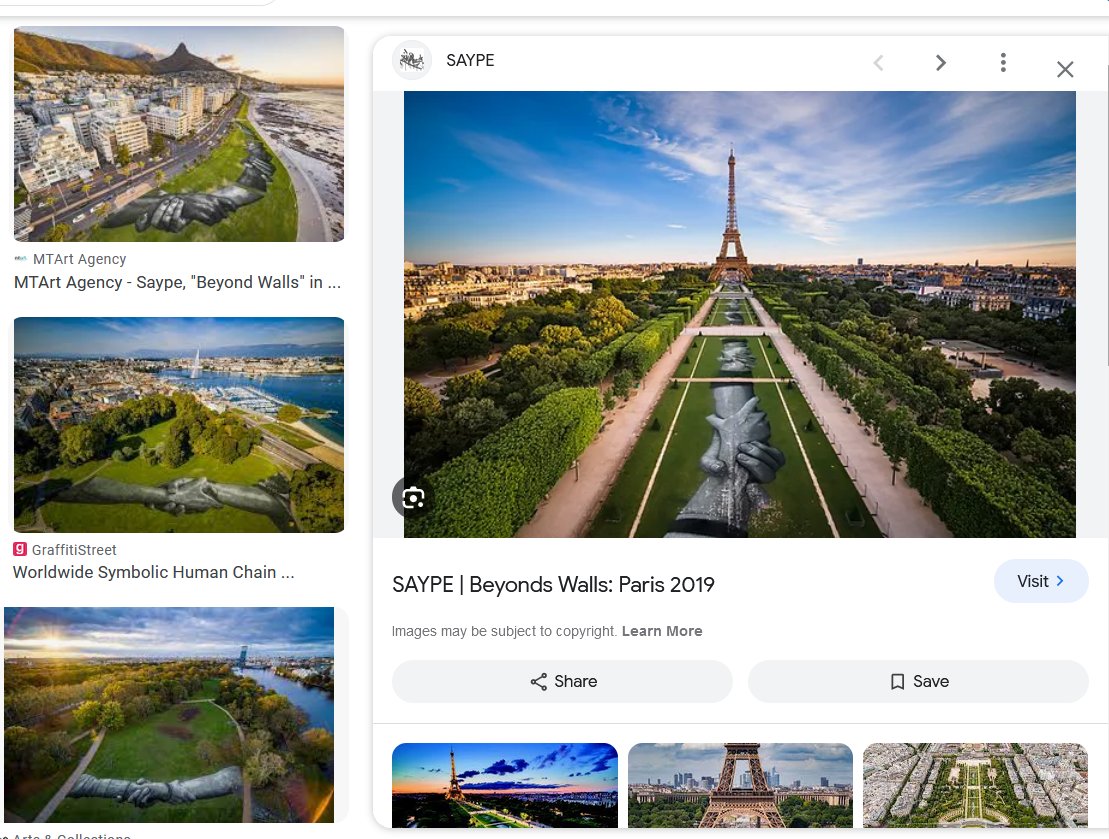Open the SAYPE Beyonds Walls: Paris 2019 title
Image resolution: width=1109 pixels, height=839 pixels.
[x=553, y=584]
